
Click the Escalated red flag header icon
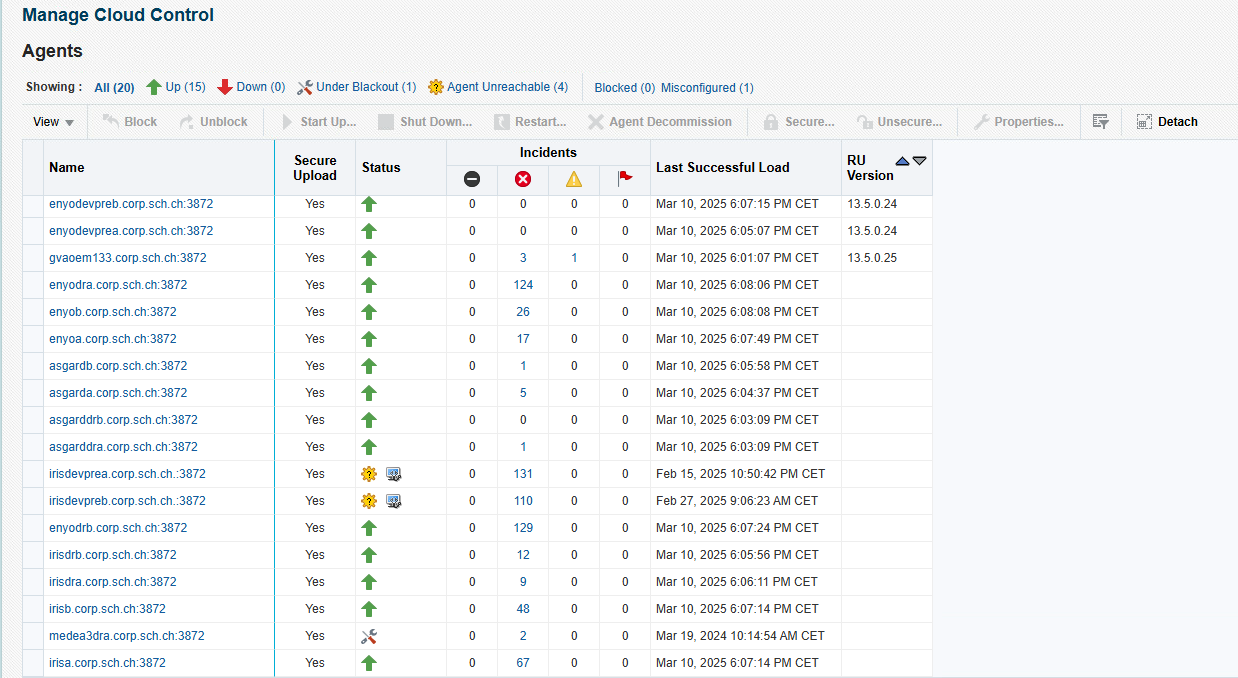click(625, 179)
